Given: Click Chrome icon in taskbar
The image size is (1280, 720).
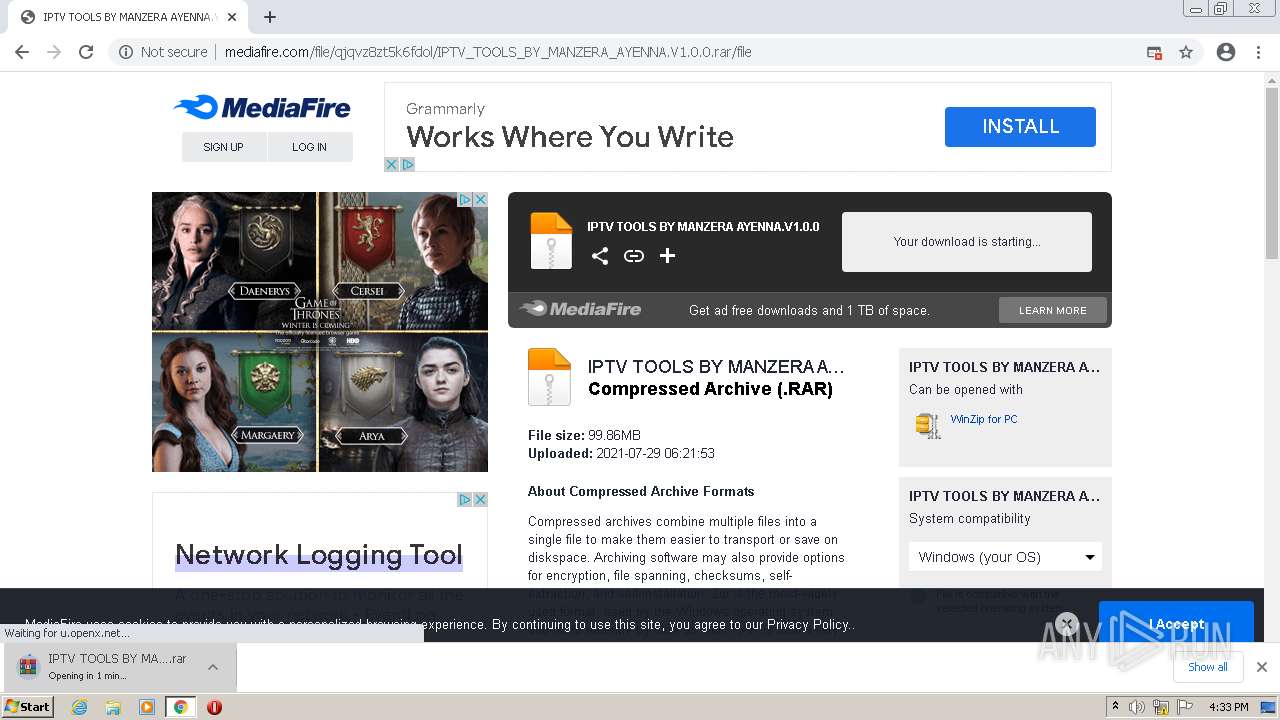Looking at the screenshot, I should click(180, 707).
